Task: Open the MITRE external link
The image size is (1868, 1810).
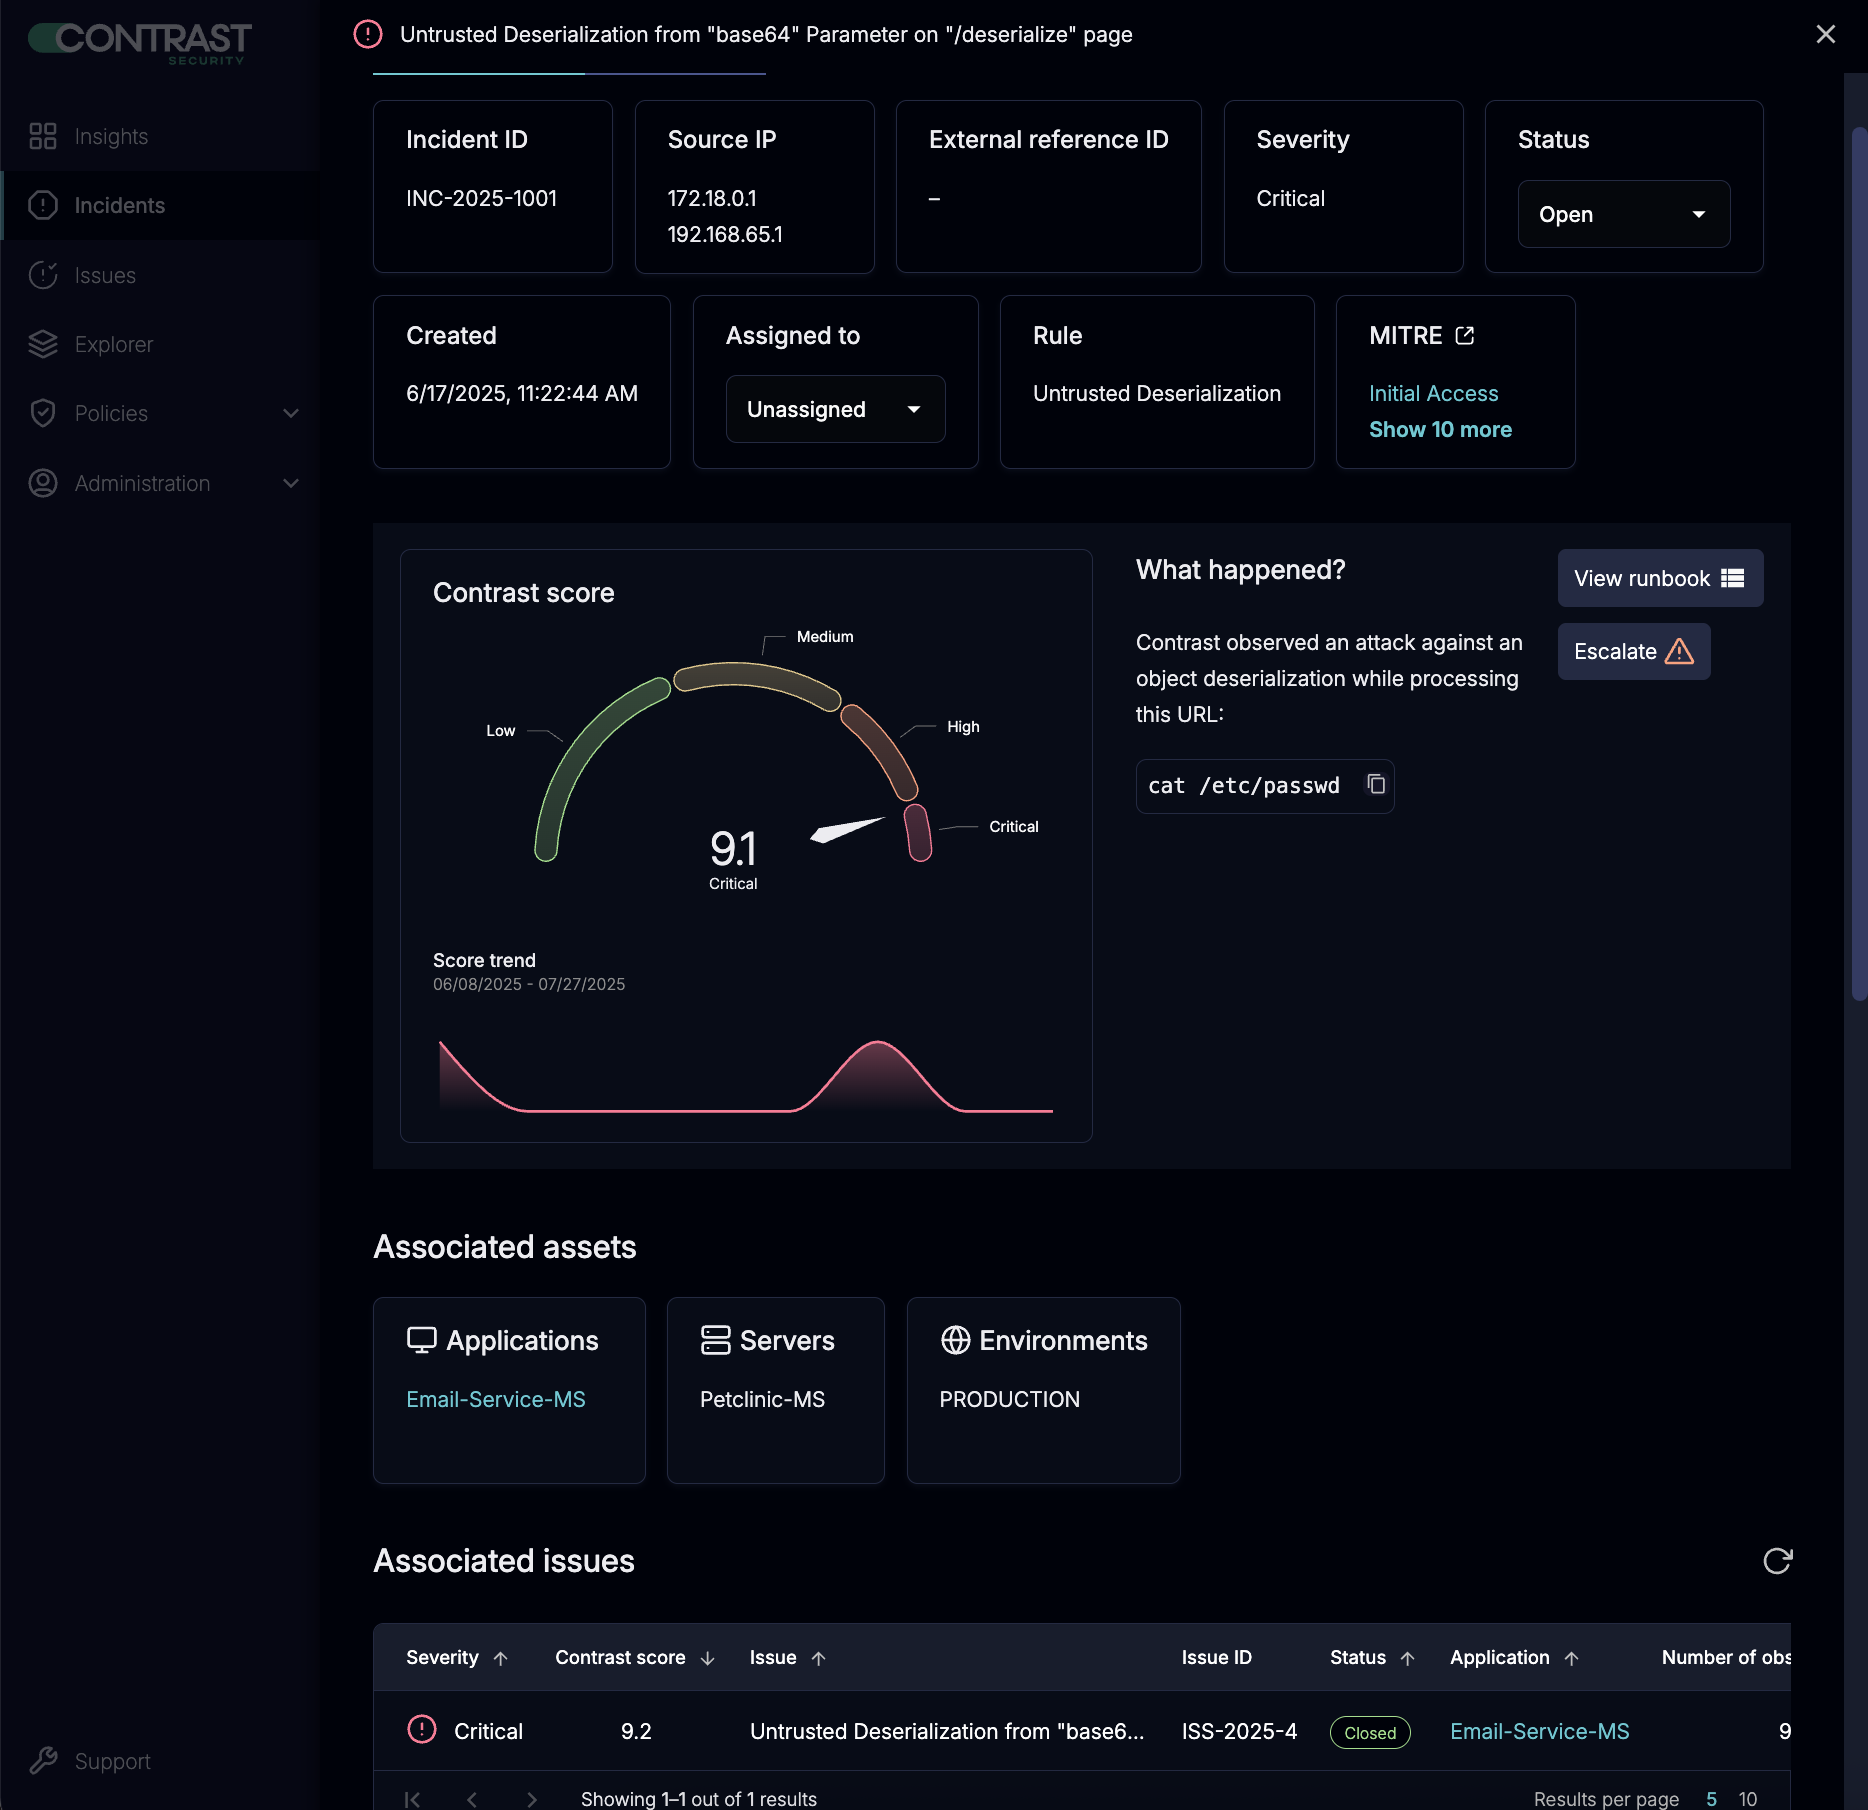Action: click(1466, 336)
